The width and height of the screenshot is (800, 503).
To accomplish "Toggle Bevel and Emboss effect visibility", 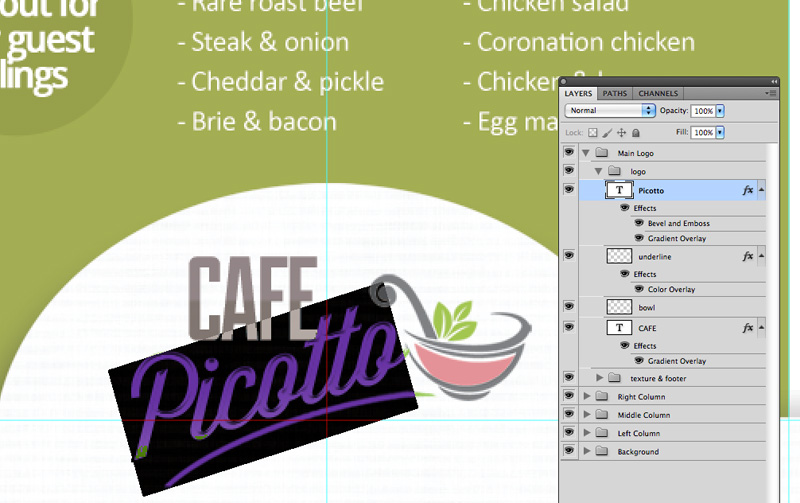I will [x=639, y=223].
